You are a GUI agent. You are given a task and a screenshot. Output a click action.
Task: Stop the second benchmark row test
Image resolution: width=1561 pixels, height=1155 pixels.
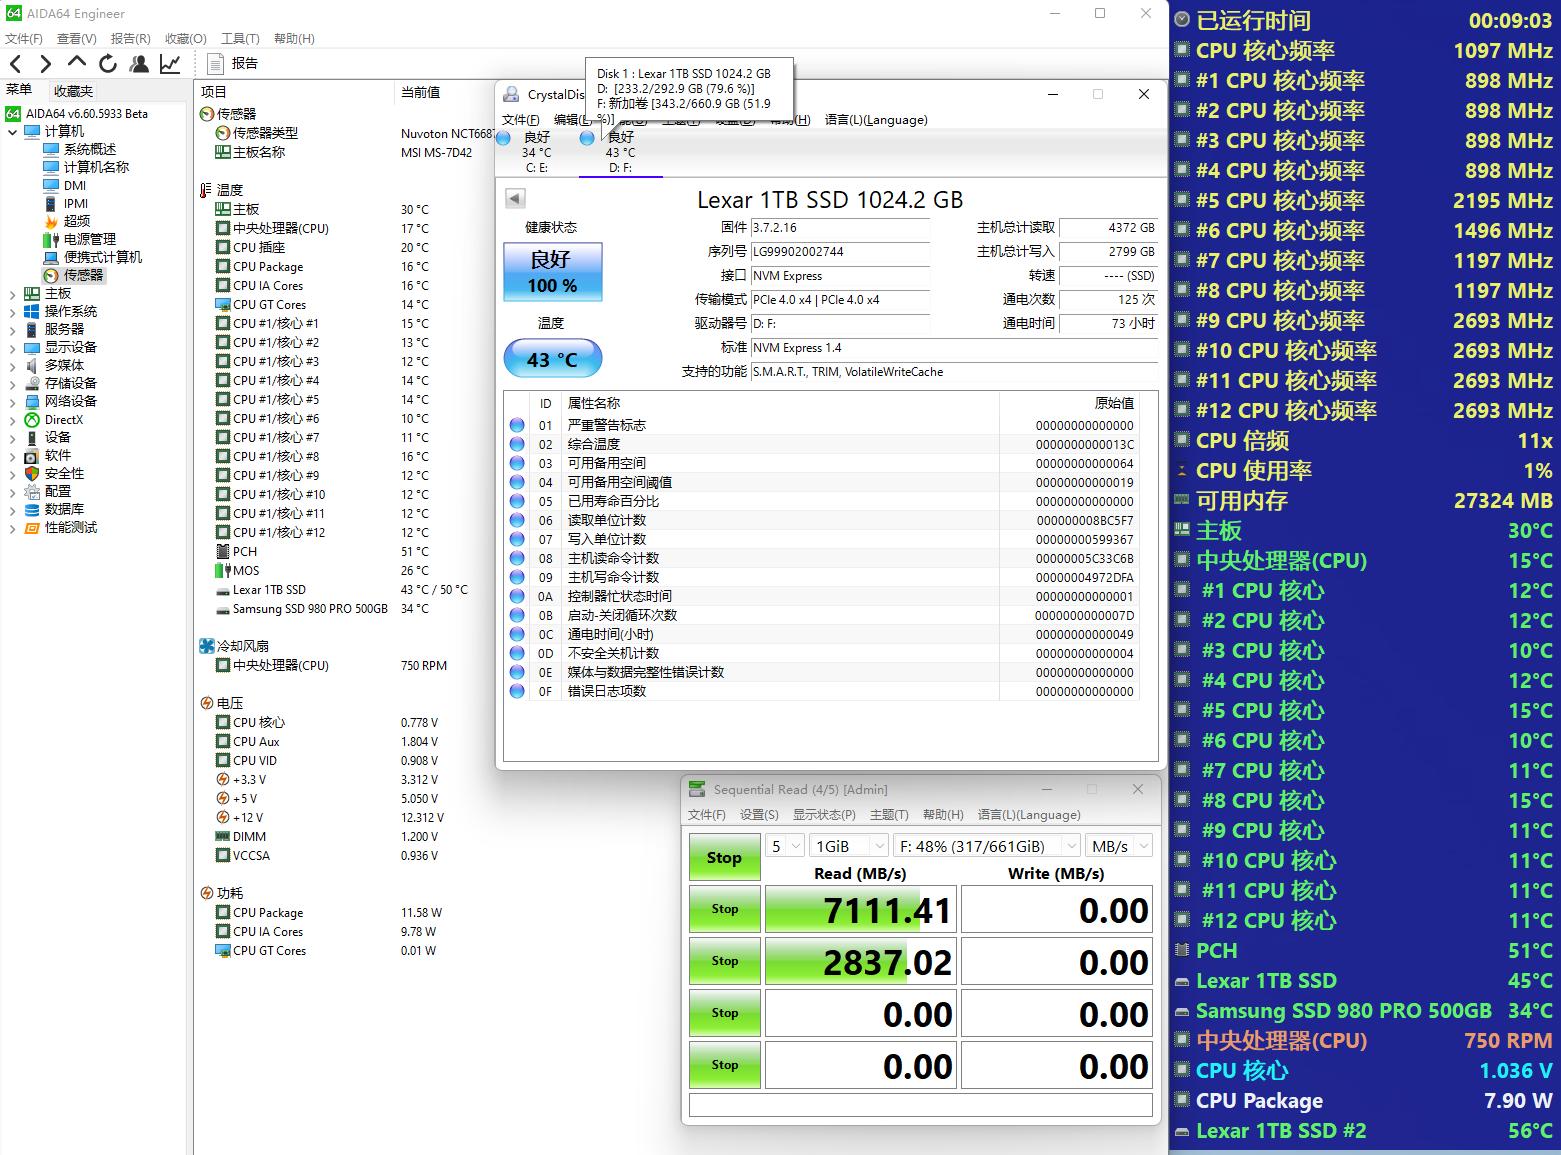click(724, 961)
